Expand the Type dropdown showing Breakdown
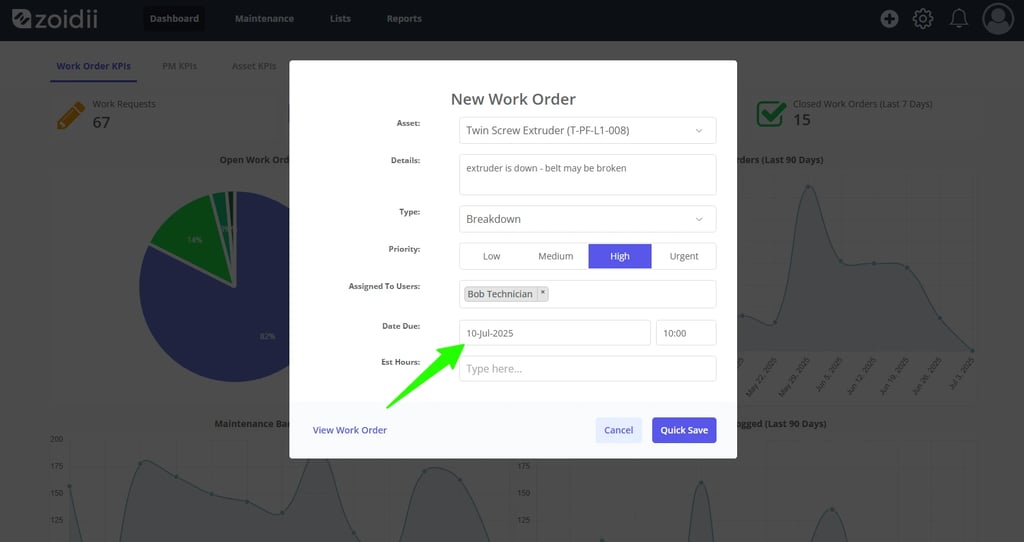Screen dimensions: 1024x542 (x=588, y=219)
